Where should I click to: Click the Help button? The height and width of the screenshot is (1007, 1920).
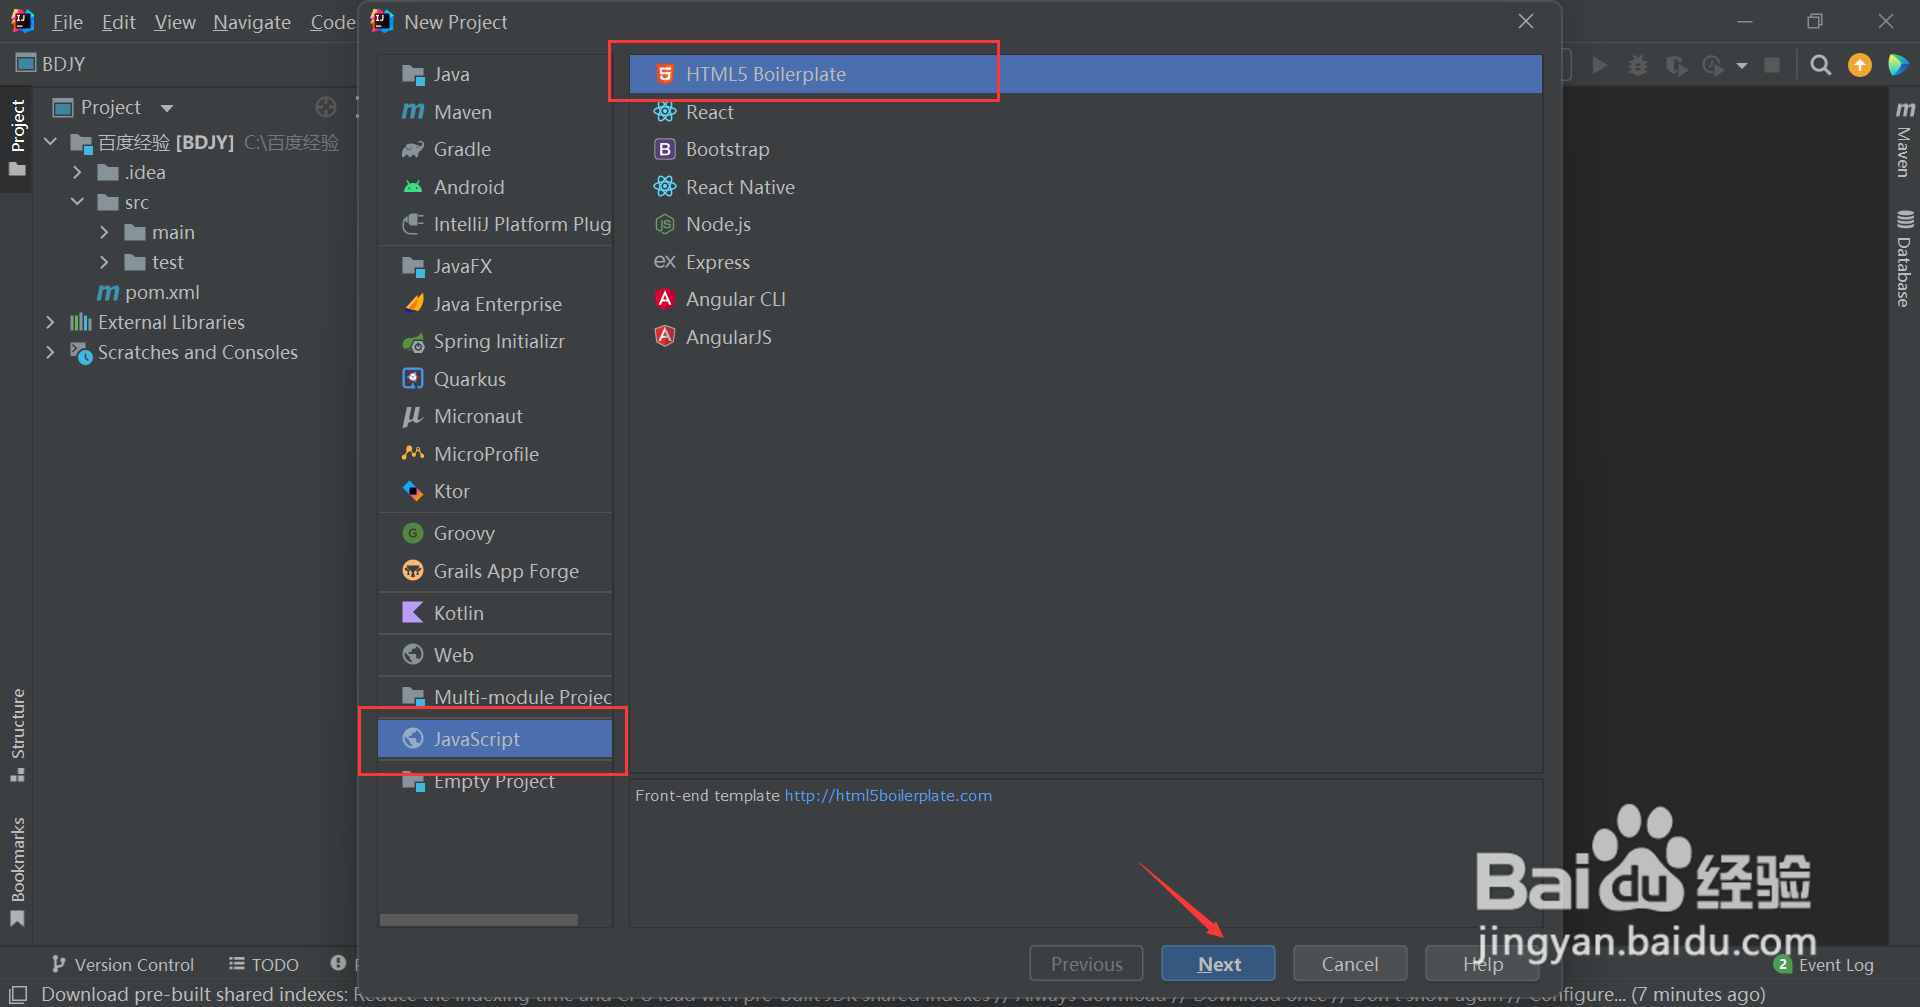(1482, 964)
